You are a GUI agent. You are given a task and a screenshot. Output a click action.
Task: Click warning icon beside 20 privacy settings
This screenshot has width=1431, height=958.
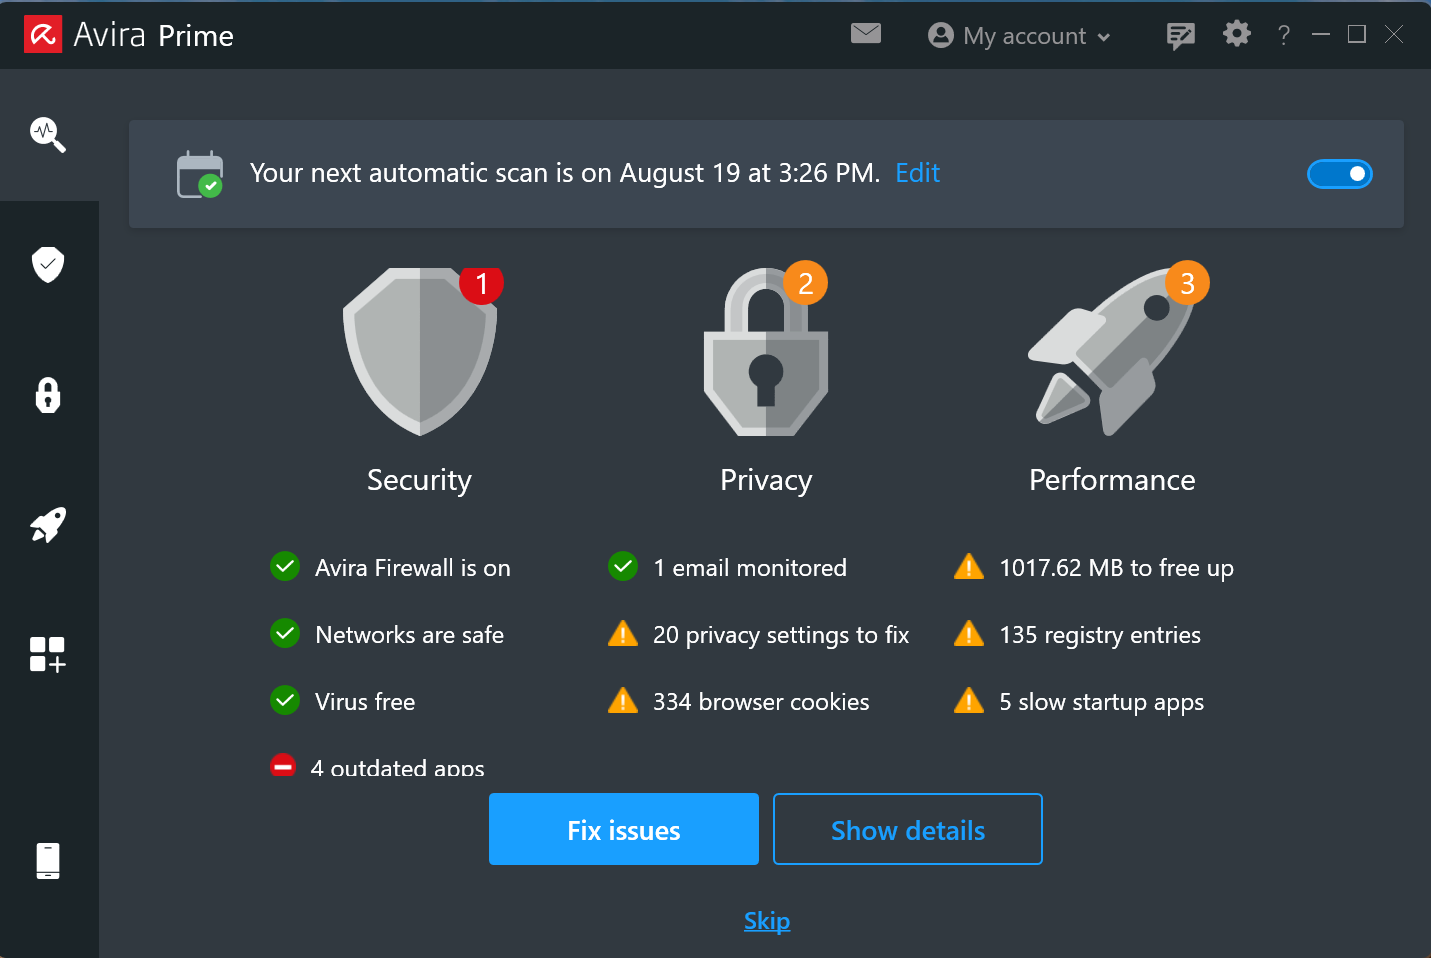[623, 634]
